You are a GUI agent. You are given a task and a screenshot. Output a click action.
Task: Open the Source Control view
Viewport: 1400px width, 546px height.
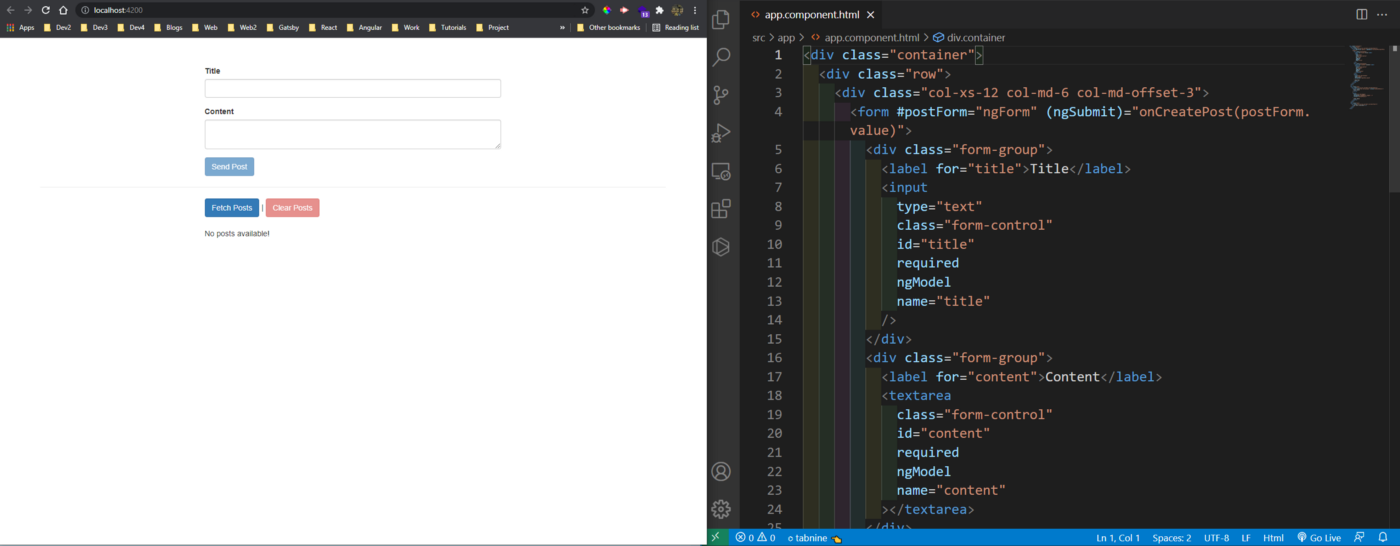click(x=721, y=95)
